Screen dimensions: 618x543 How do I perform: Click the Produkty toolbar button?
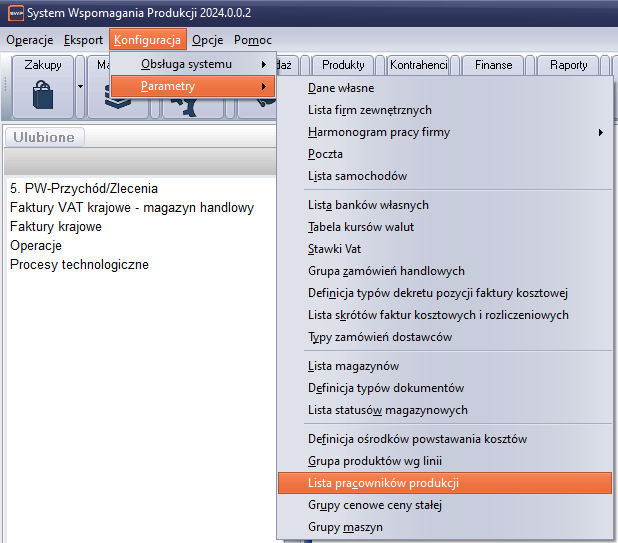tap(343, 65)
